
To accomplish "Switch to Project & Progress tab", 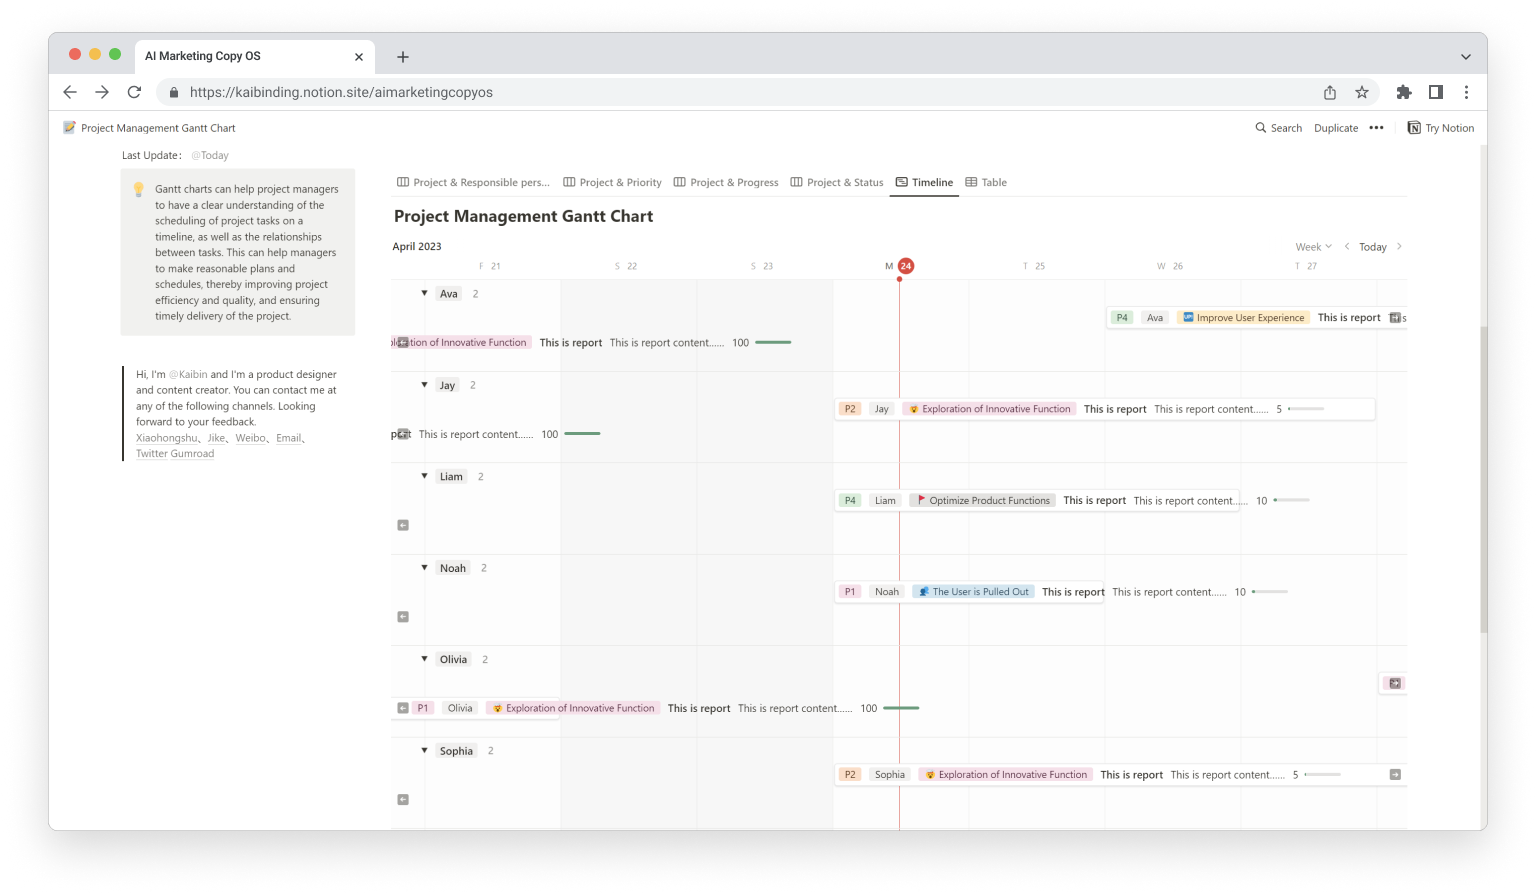I will (726, 182).
